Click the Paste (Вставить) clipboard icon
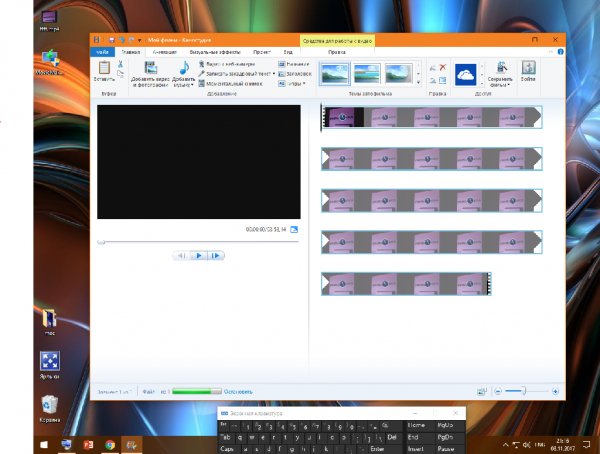Screen dimensions: 600x454 104,68
